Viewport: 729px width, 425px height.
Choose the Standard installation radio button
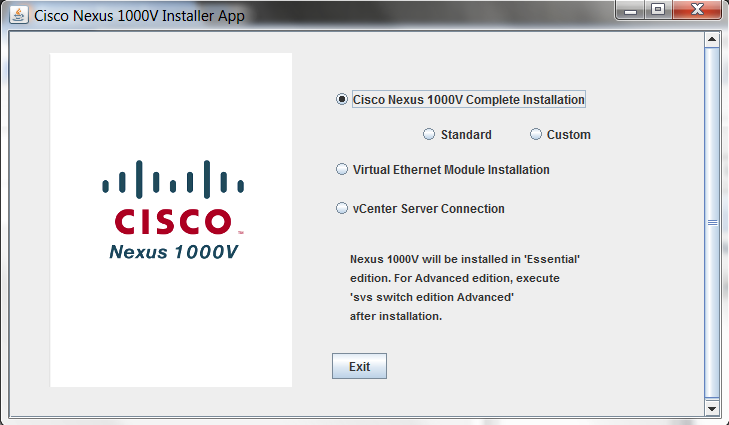click(x=429, y=134)
